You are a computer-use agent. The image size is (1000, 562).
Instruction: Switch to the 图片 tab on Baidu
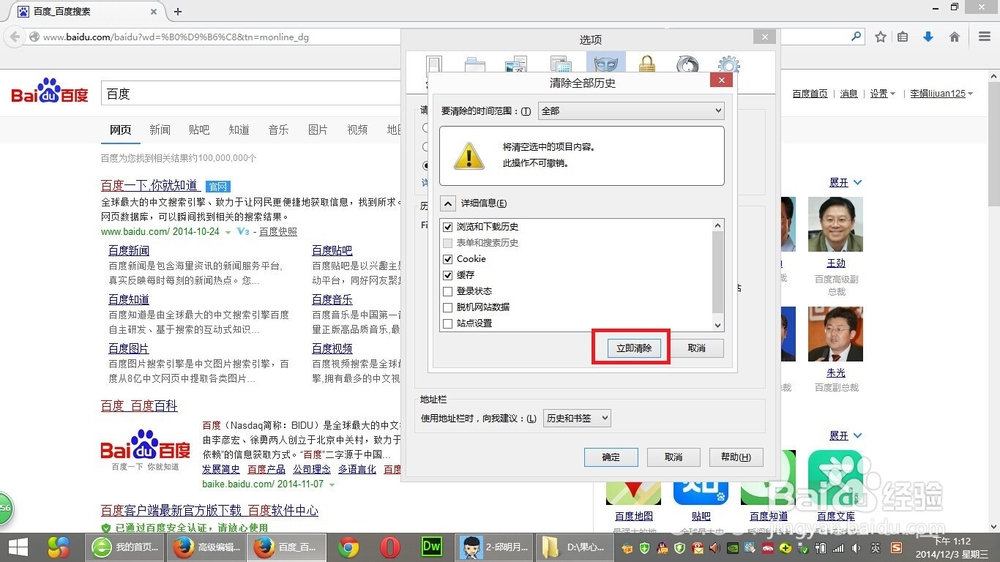(318, 130)
